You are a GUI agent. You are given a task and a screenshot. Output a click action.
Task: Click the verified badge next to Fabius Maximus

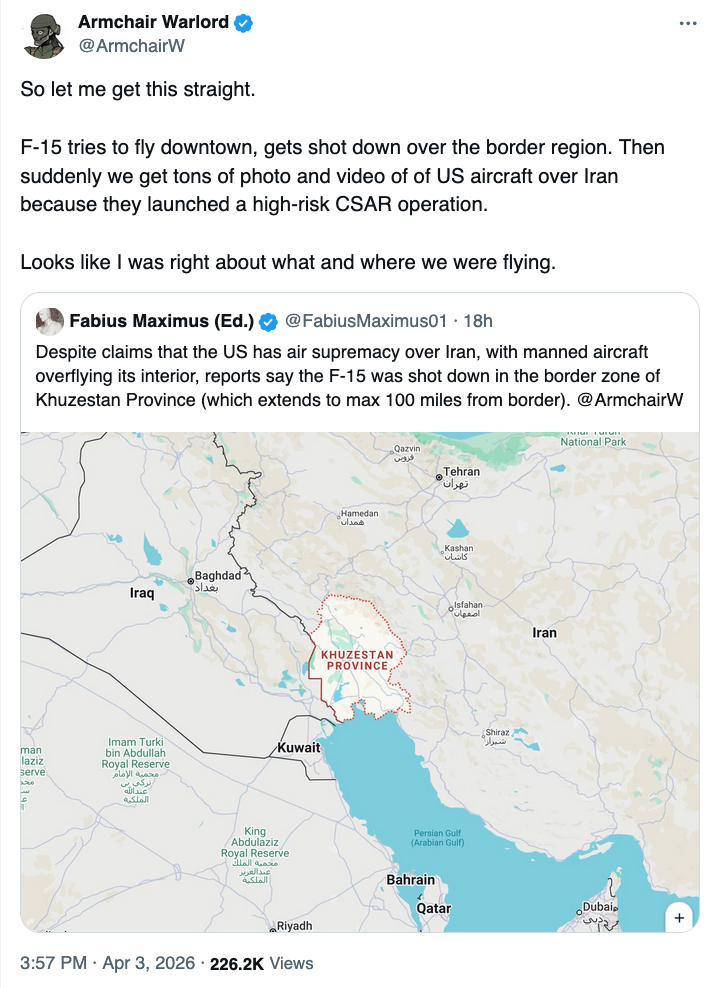coord(269,322)
